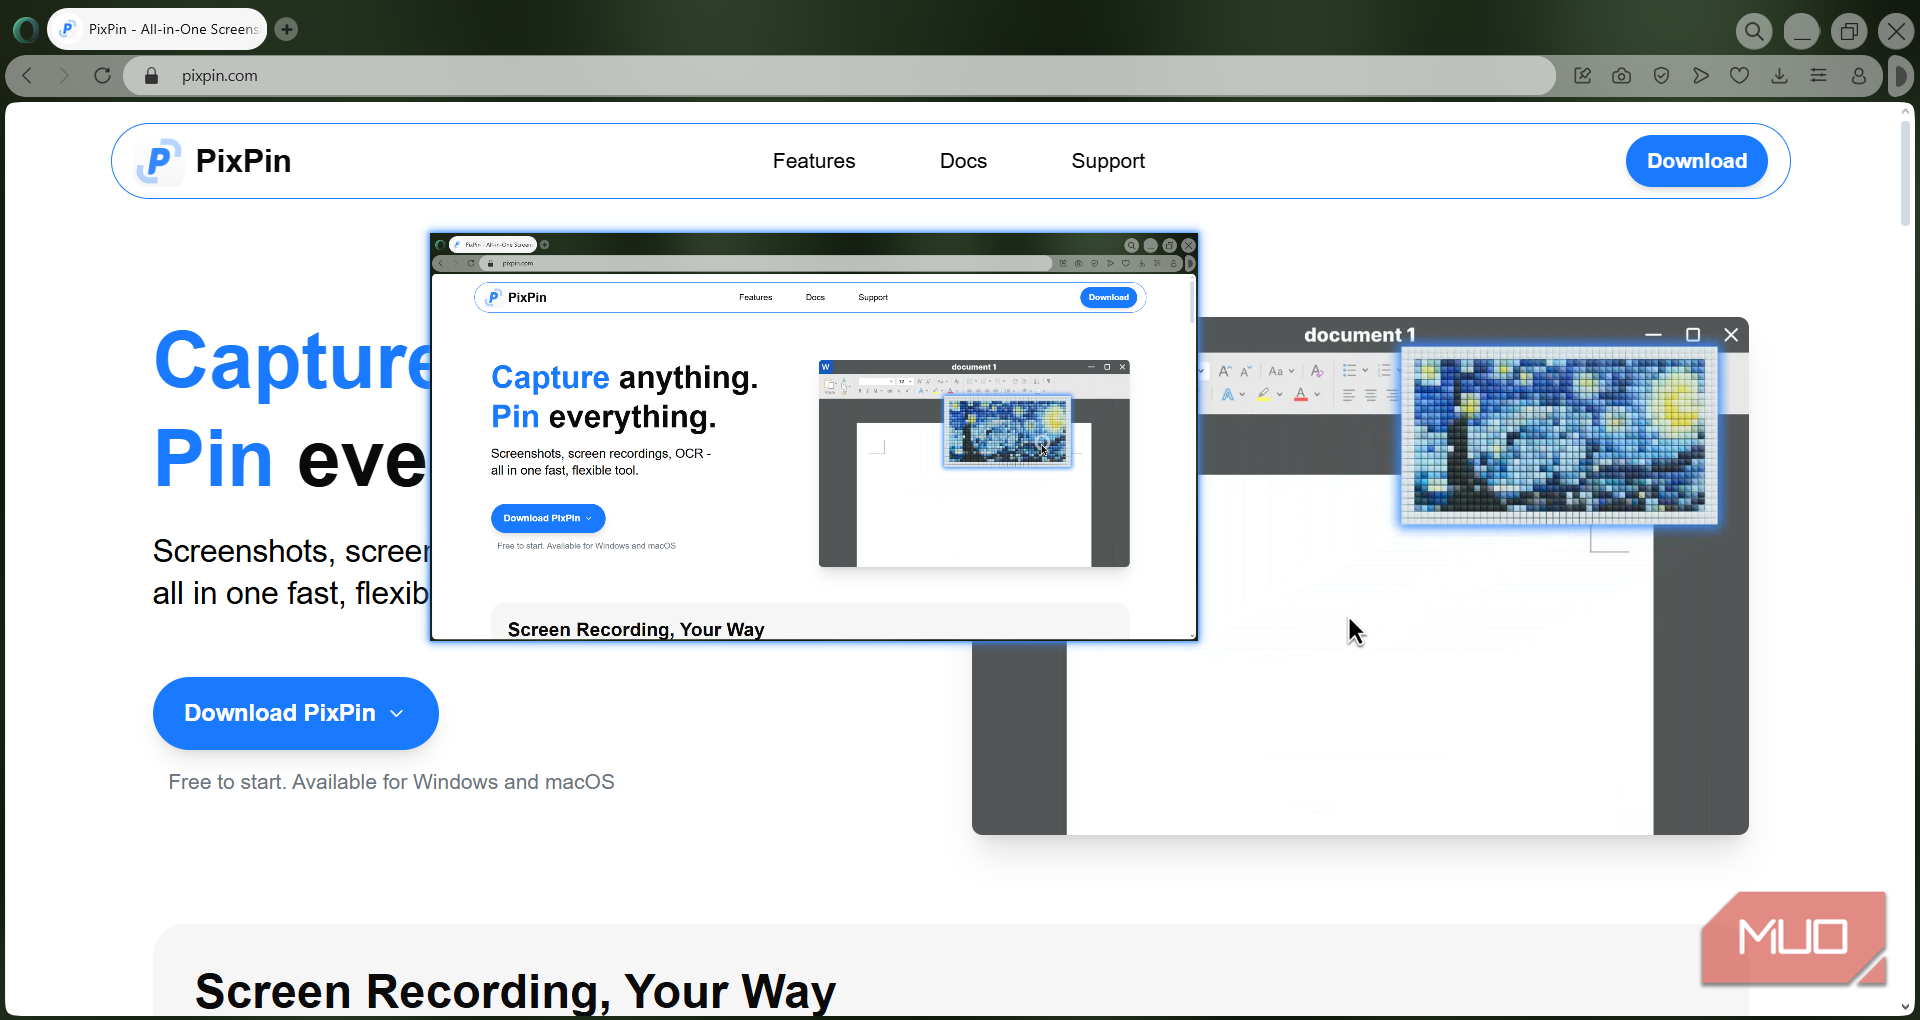Click the PixPin logo in the header

pos(214,161)
